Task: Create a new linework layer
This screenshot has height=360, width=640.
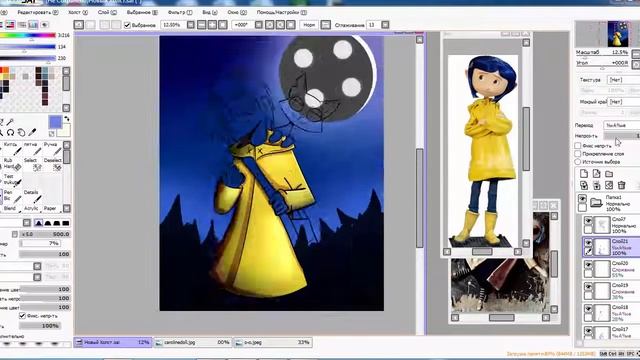Action: click(596, 173)
